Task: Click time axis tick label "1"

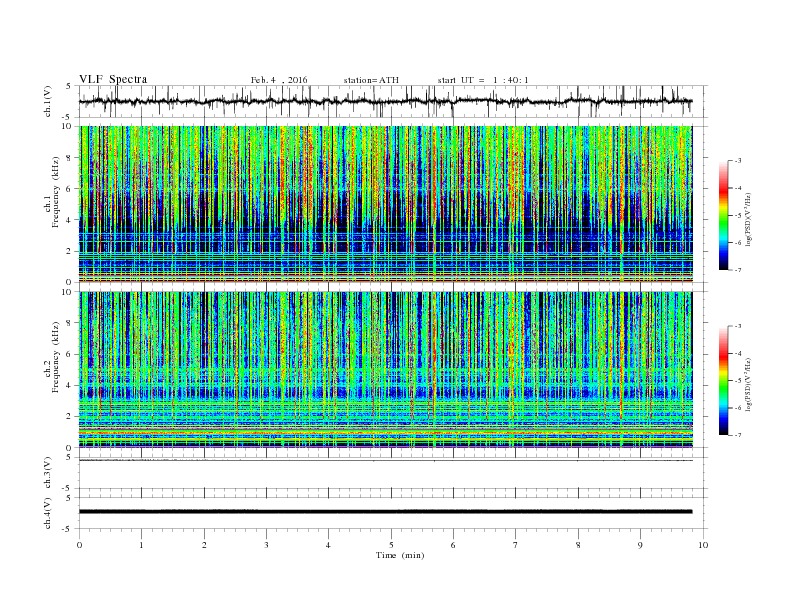Action: (142, 545)
